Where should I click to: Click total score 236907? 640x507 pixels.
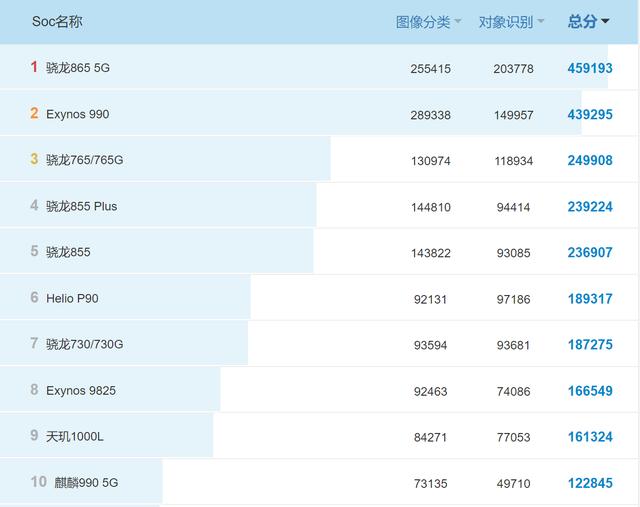(x=590, y=253)
